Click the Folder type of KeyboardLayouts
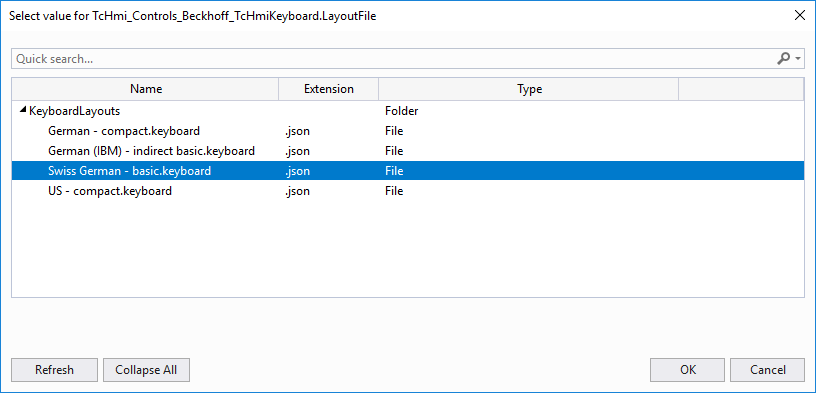This screenshot has height=393, width=816. pos(402,111)
